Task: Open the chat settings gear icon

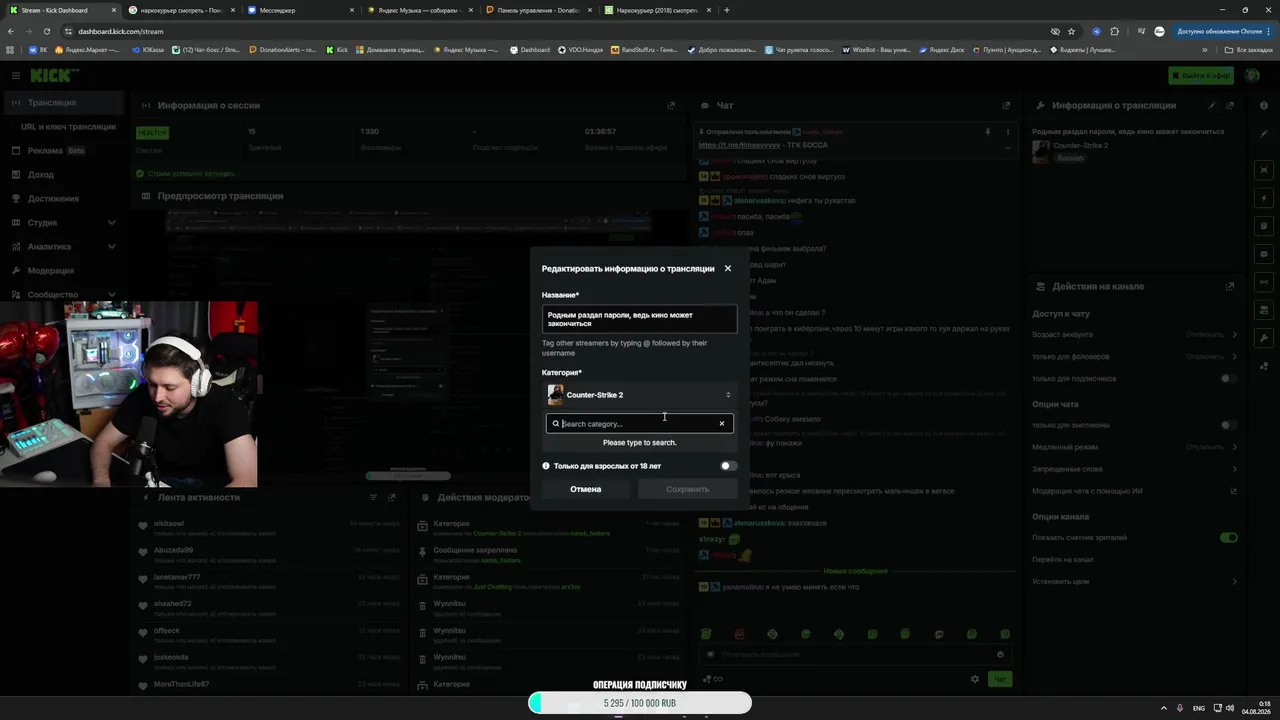Action: [x=975, y=679]
